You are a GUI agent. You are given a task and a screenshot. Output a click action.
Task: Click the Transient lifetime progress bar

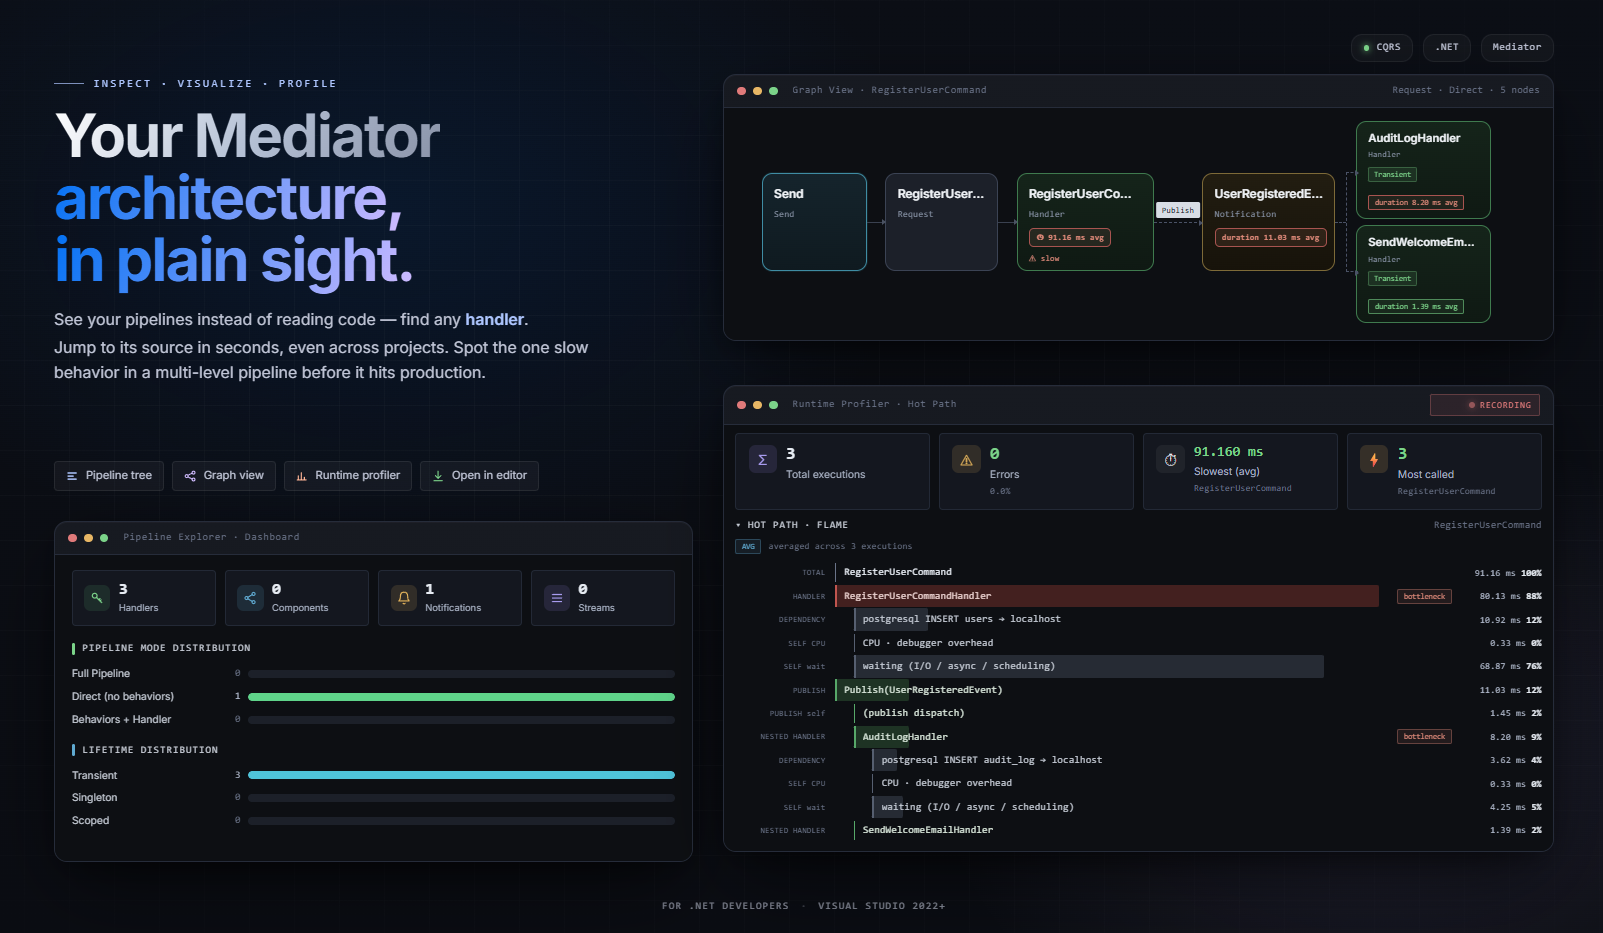coord(461,775)
